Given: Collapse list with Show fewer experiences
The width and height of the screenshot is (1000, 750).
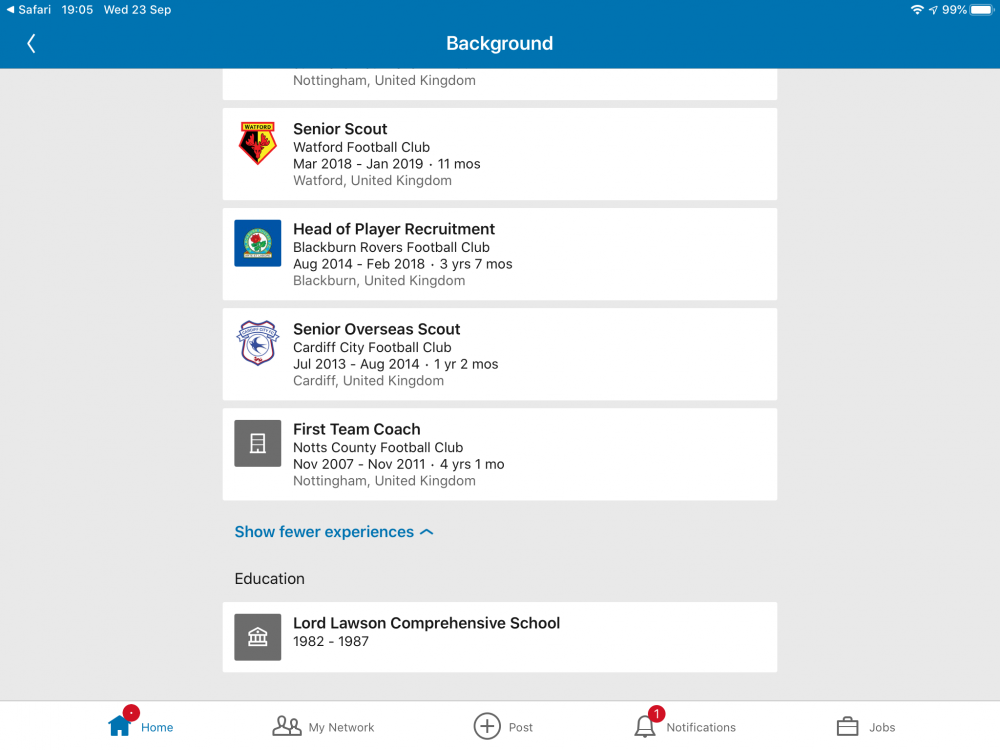Looking at the screenshot, I should (323, 532).
